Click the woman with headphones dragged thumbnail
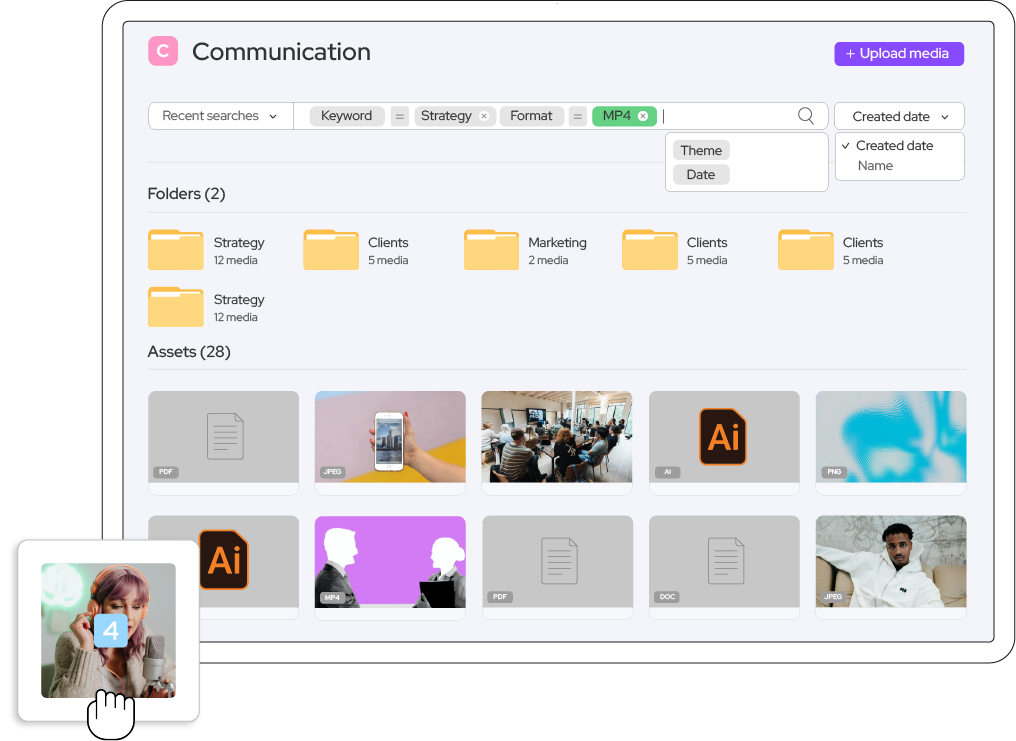The height and width of the screenshot is (741, 1016). coord(108,630)
